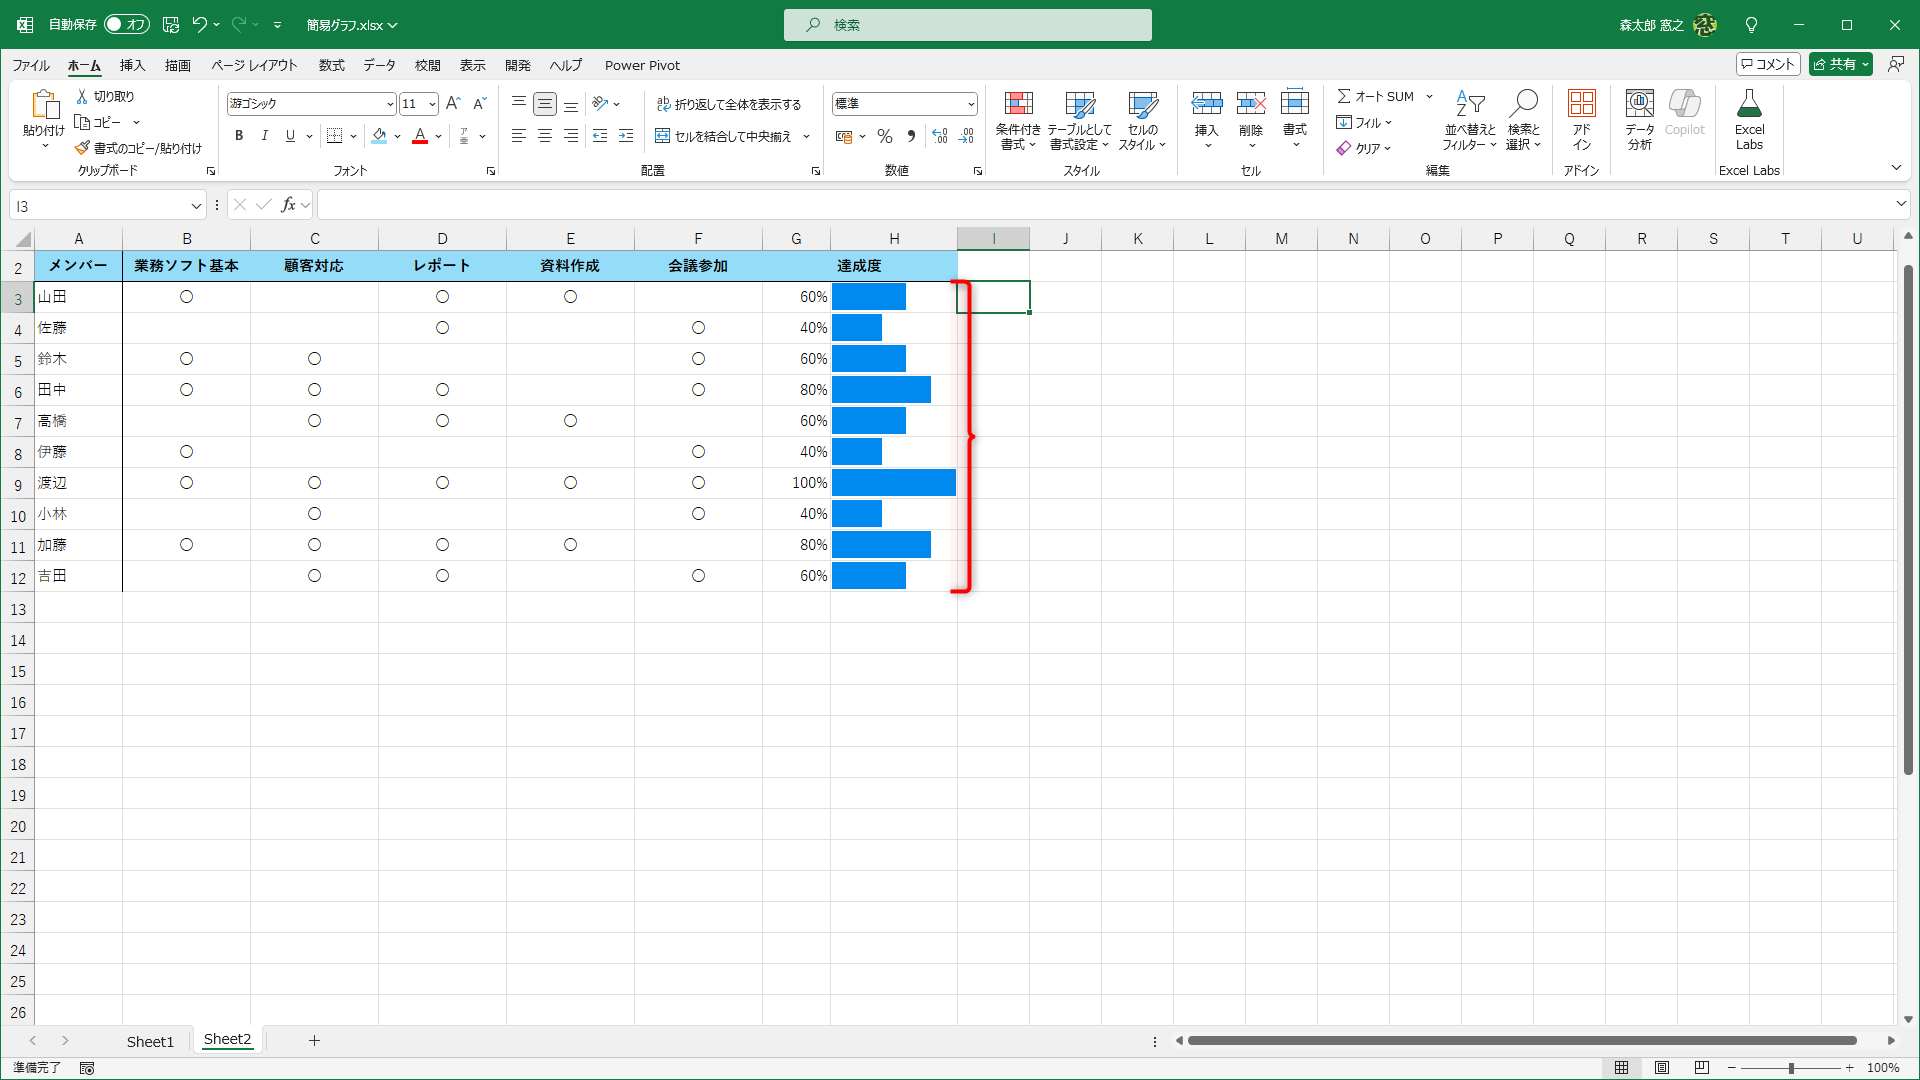Expand the font size dropdown
This screenshot has width=1920, height=1080.
tap(432, 104)
